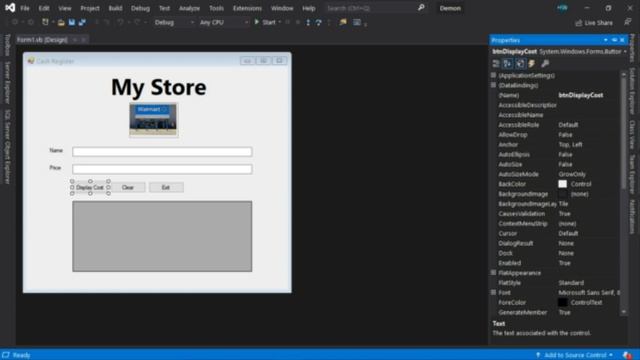The width and height of the screenshot is (640, 360).
Task: Click the status bar Ready icon
Action: (6, 355)
